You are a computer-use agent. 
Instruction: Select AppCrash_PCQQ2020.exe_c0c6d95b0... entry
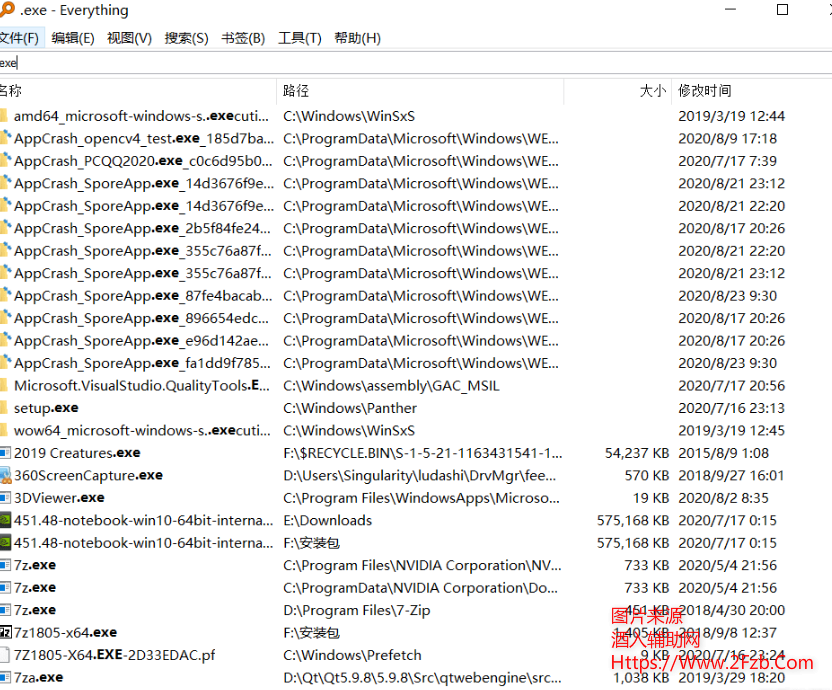pos(143,161)
